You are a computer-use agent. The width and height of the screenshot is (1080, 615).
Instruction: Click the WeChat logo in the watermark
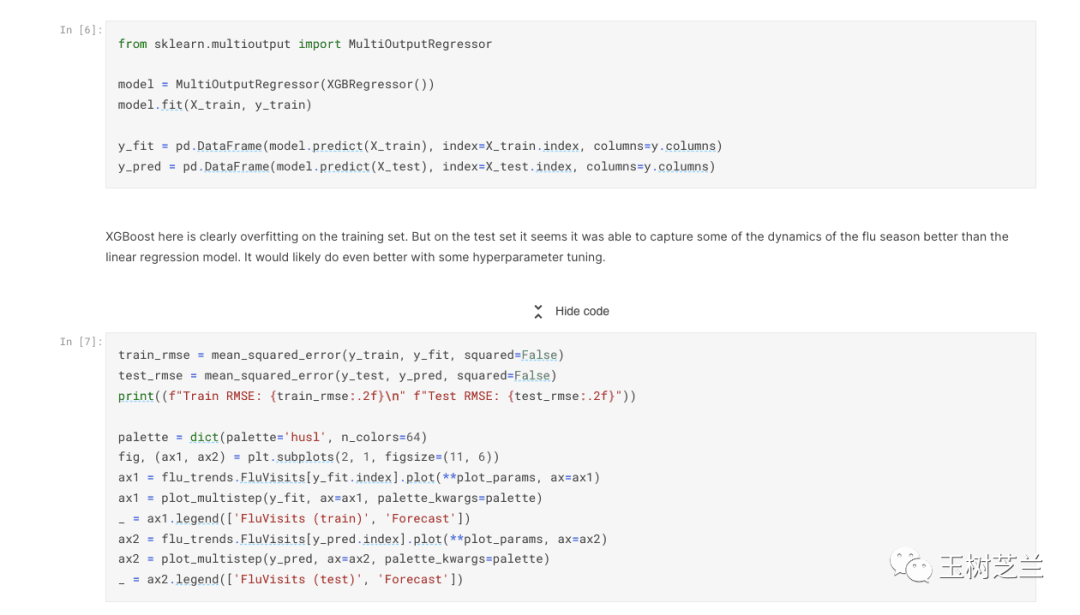pyautogui.click(x=910, y=567)
